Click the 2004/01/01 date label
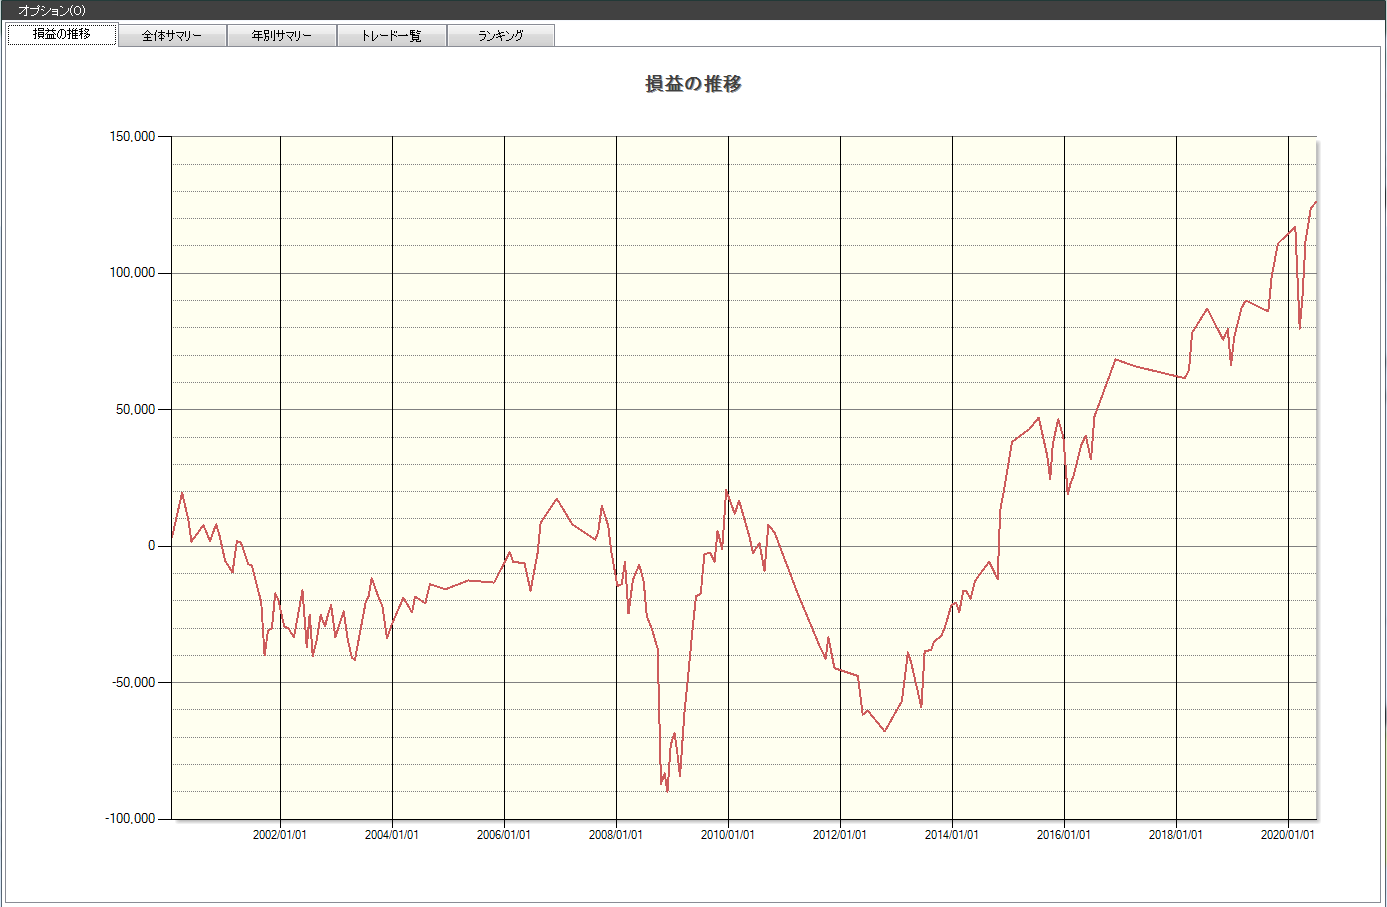 [392, 835]
